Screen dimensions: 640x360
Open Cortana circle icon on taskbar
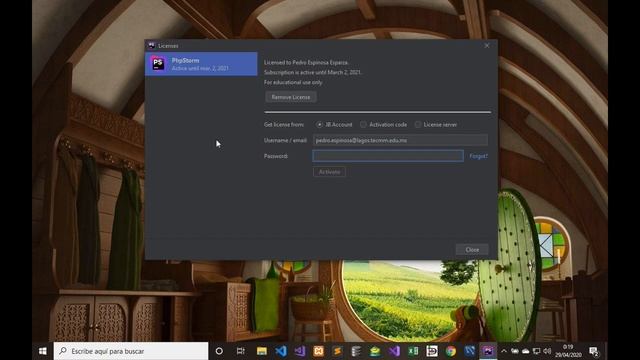219,351
